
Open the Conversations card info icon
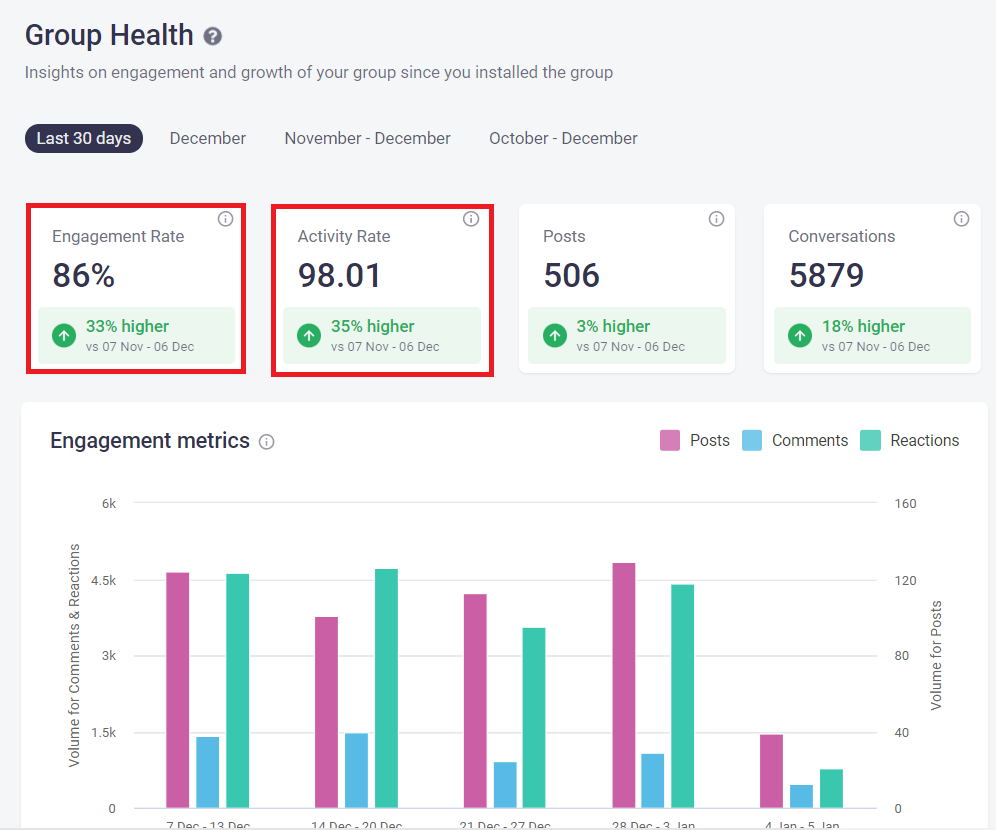961,219
